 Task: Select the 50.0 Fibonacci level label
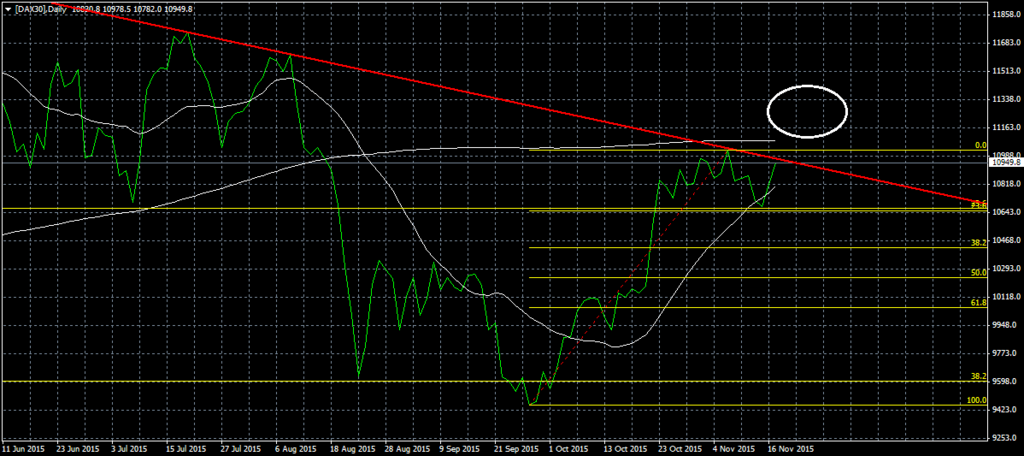[x=978, y=272]
